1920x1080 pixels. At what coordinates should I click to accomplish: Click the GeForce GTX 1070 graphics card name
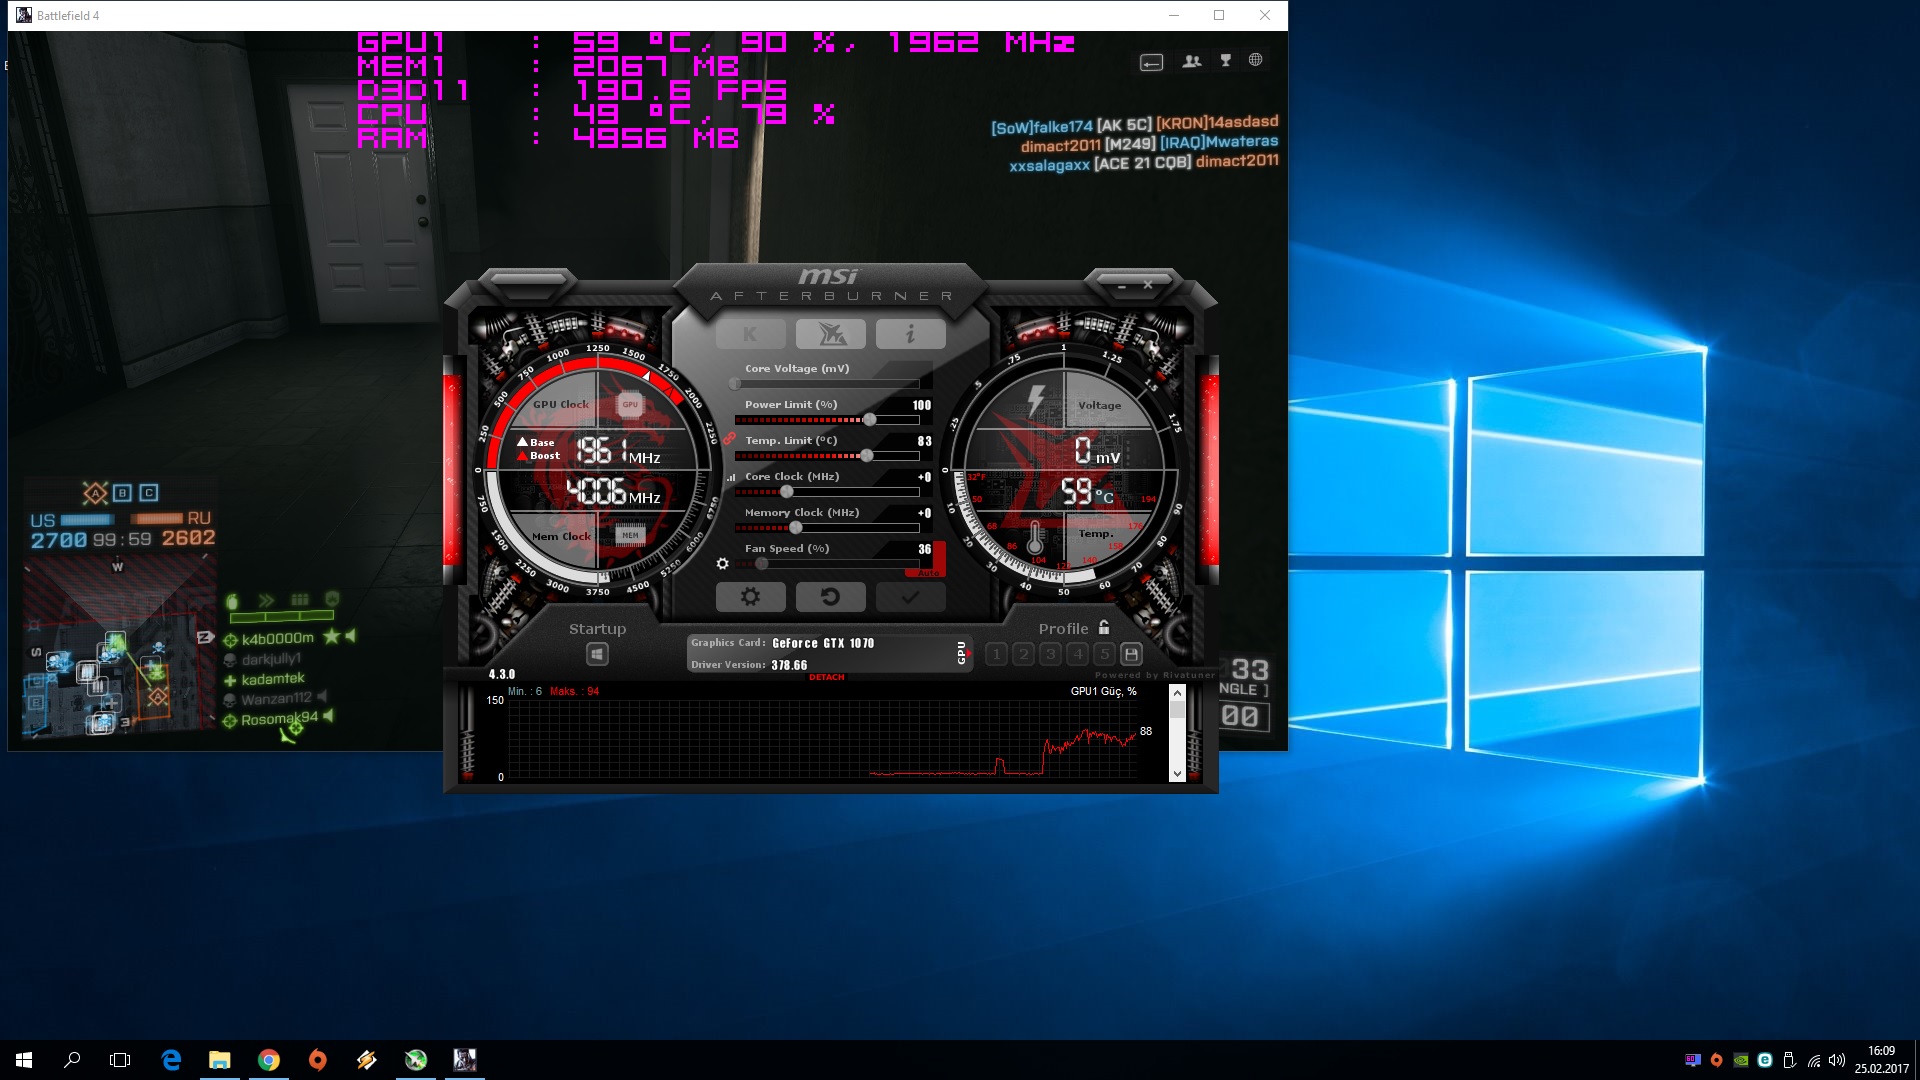coord(823,643)
